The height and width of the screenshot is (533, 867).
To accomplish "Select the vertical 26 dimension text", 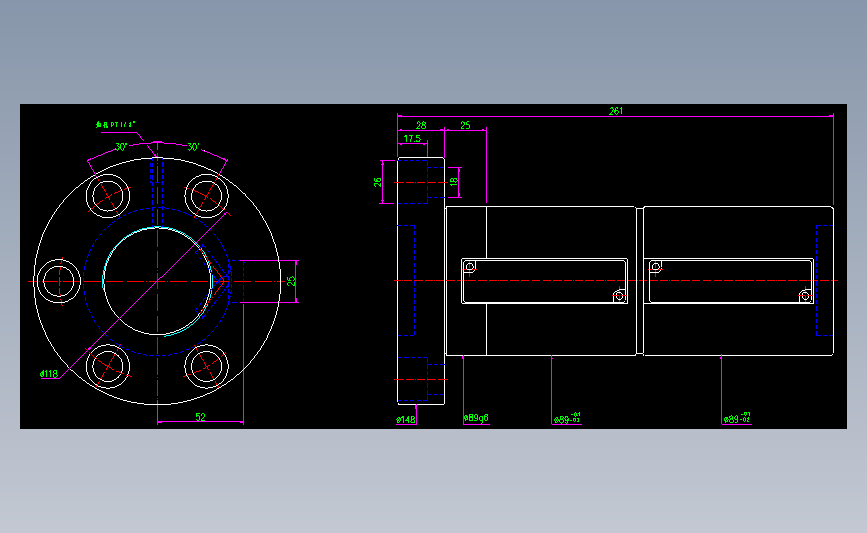I will tap(378, 182).
